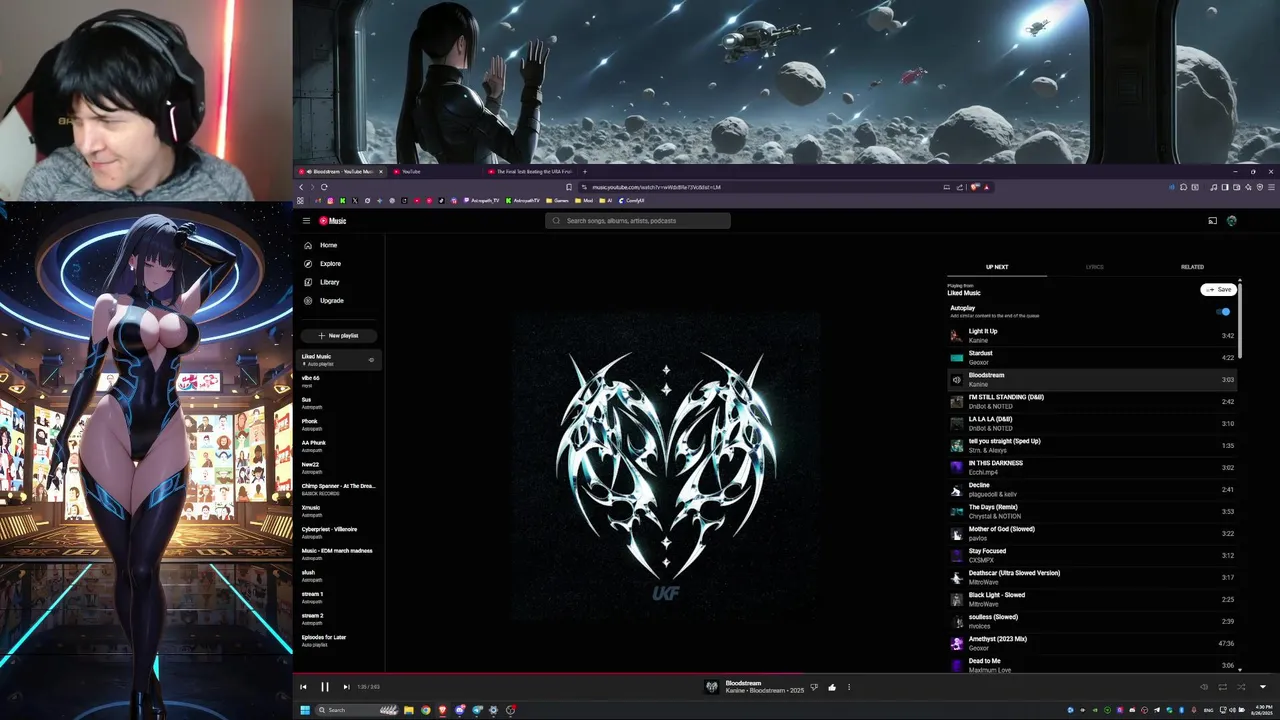The image size is (1280, 720).
Task: Play Amethyst (2023 Mix) in queue
Action: tap(1092, 644)
